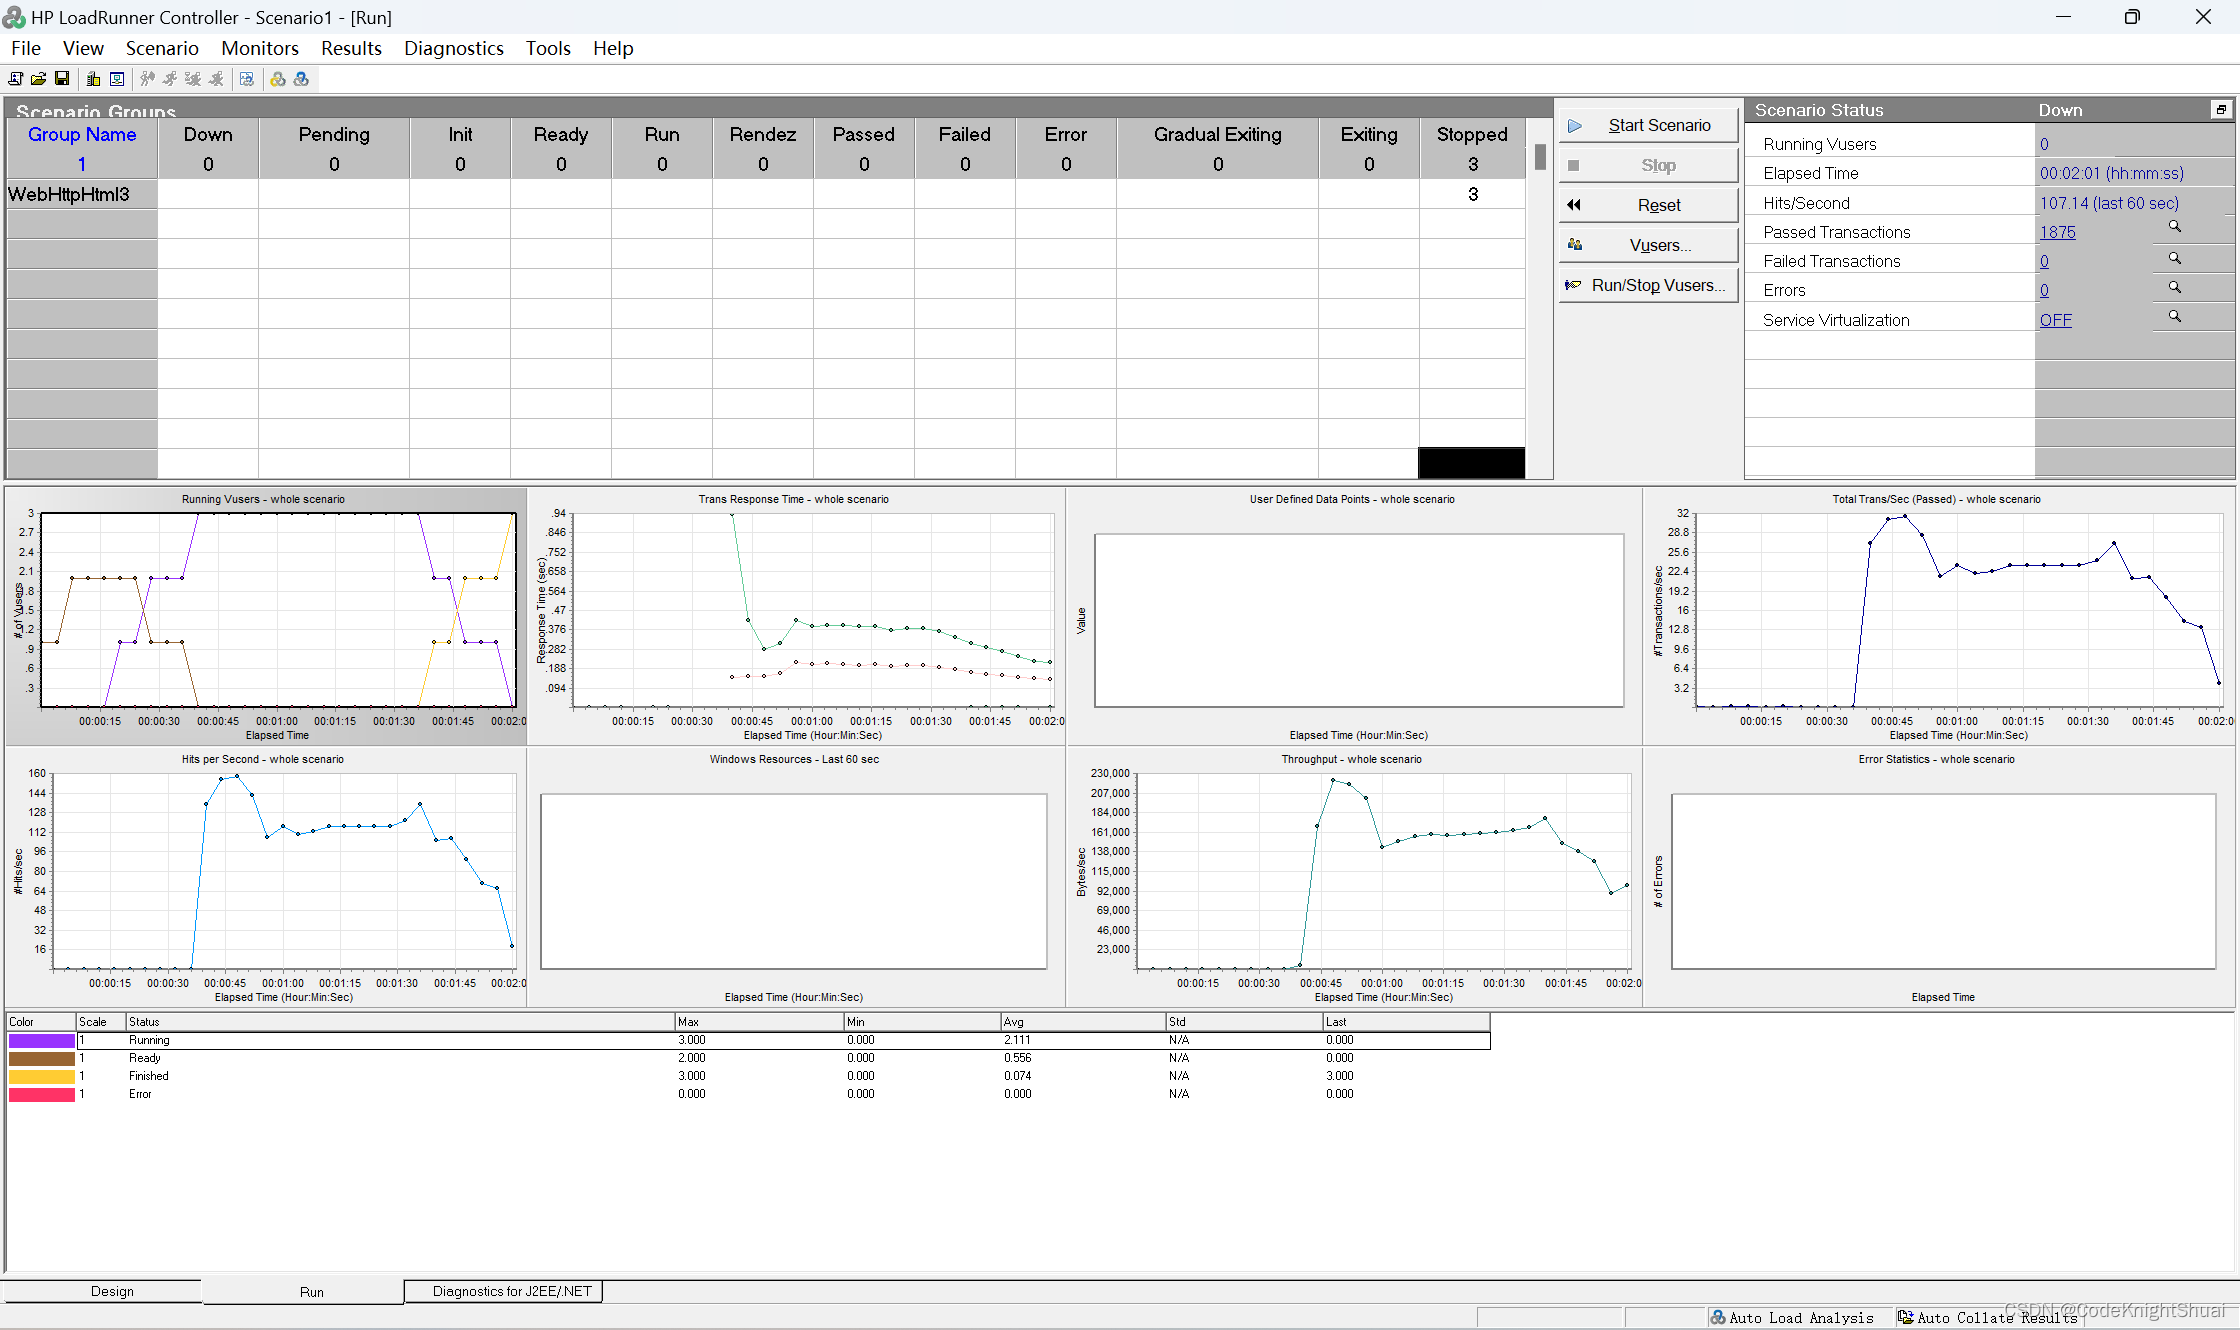
Task: Click the Status column header in legend
Action: coord(400,1022)
